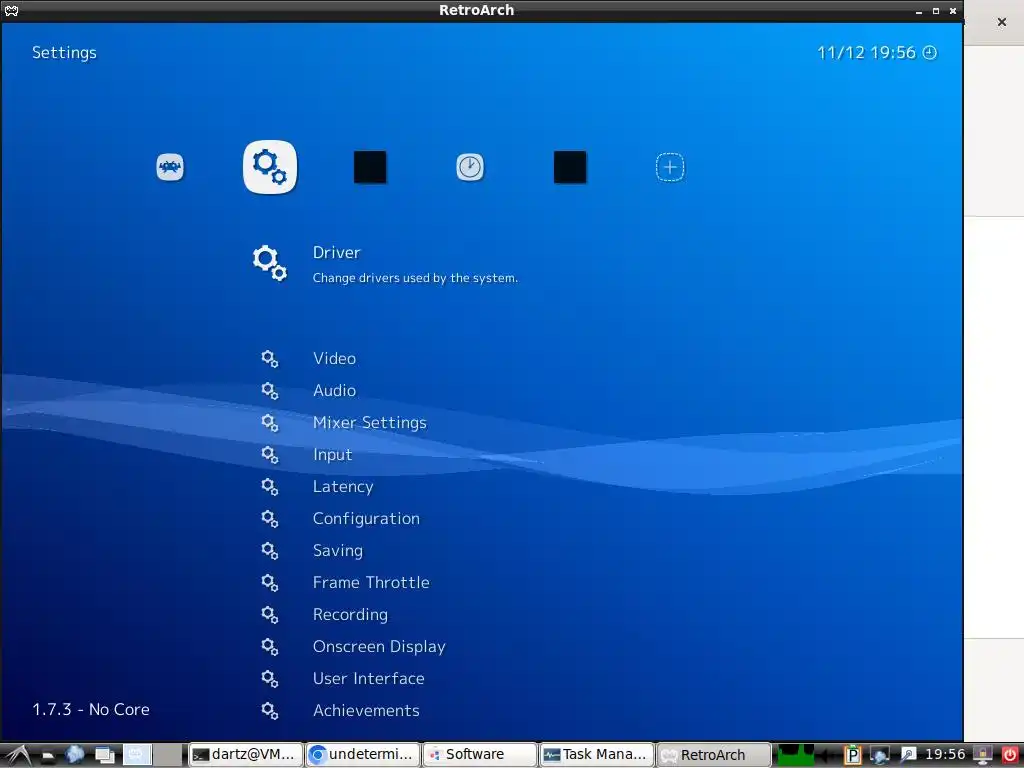Open the Driver settings entry
The width and height of the screenshot is (1024, 768).
[x=336, y=253]
